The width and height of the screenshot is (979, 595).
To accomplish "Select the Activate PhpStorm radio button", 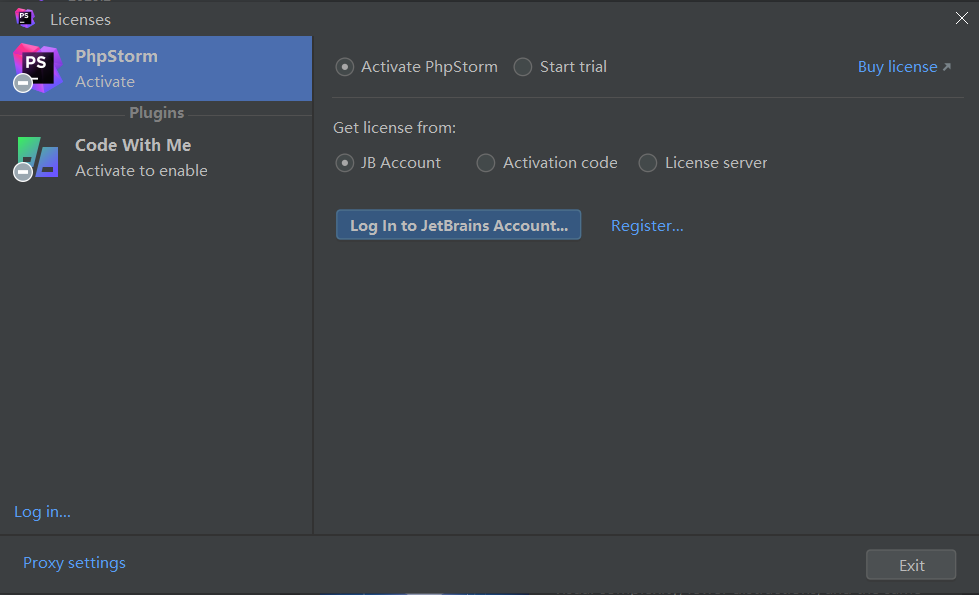I will pos(345,67).
